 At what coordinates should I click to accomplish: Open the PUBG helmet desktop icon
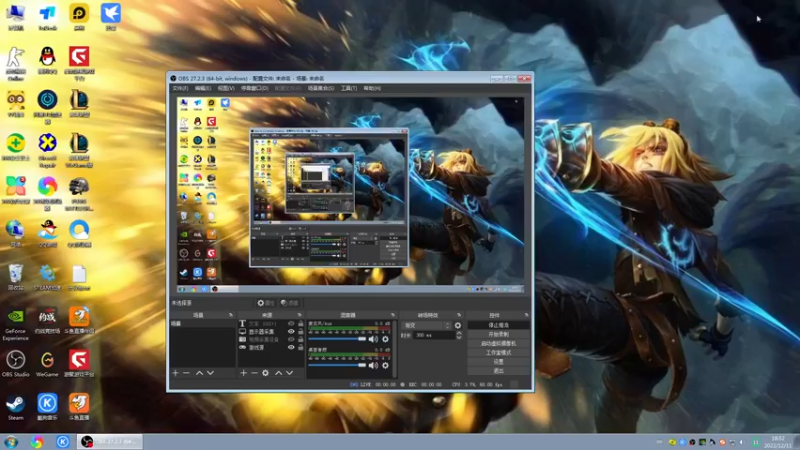[79, 193]
